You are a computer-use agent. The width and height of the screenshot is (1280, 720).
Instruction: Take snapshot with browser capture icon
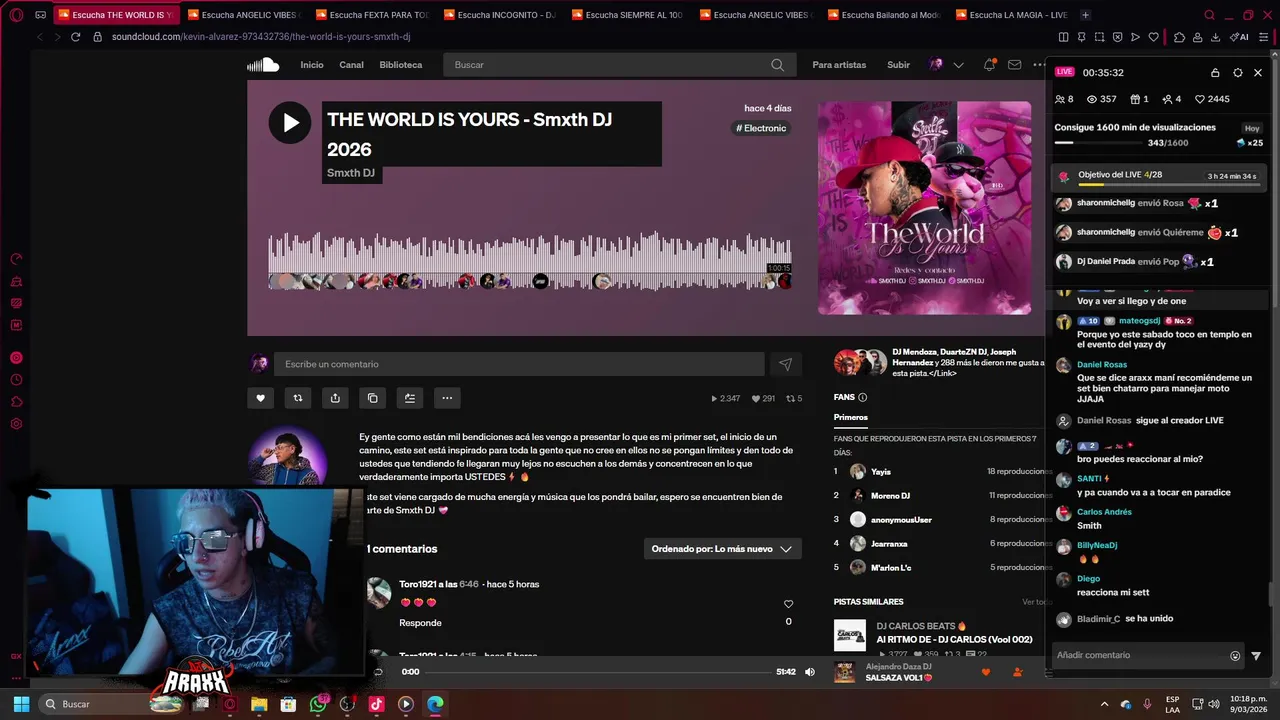[1099, 37]
